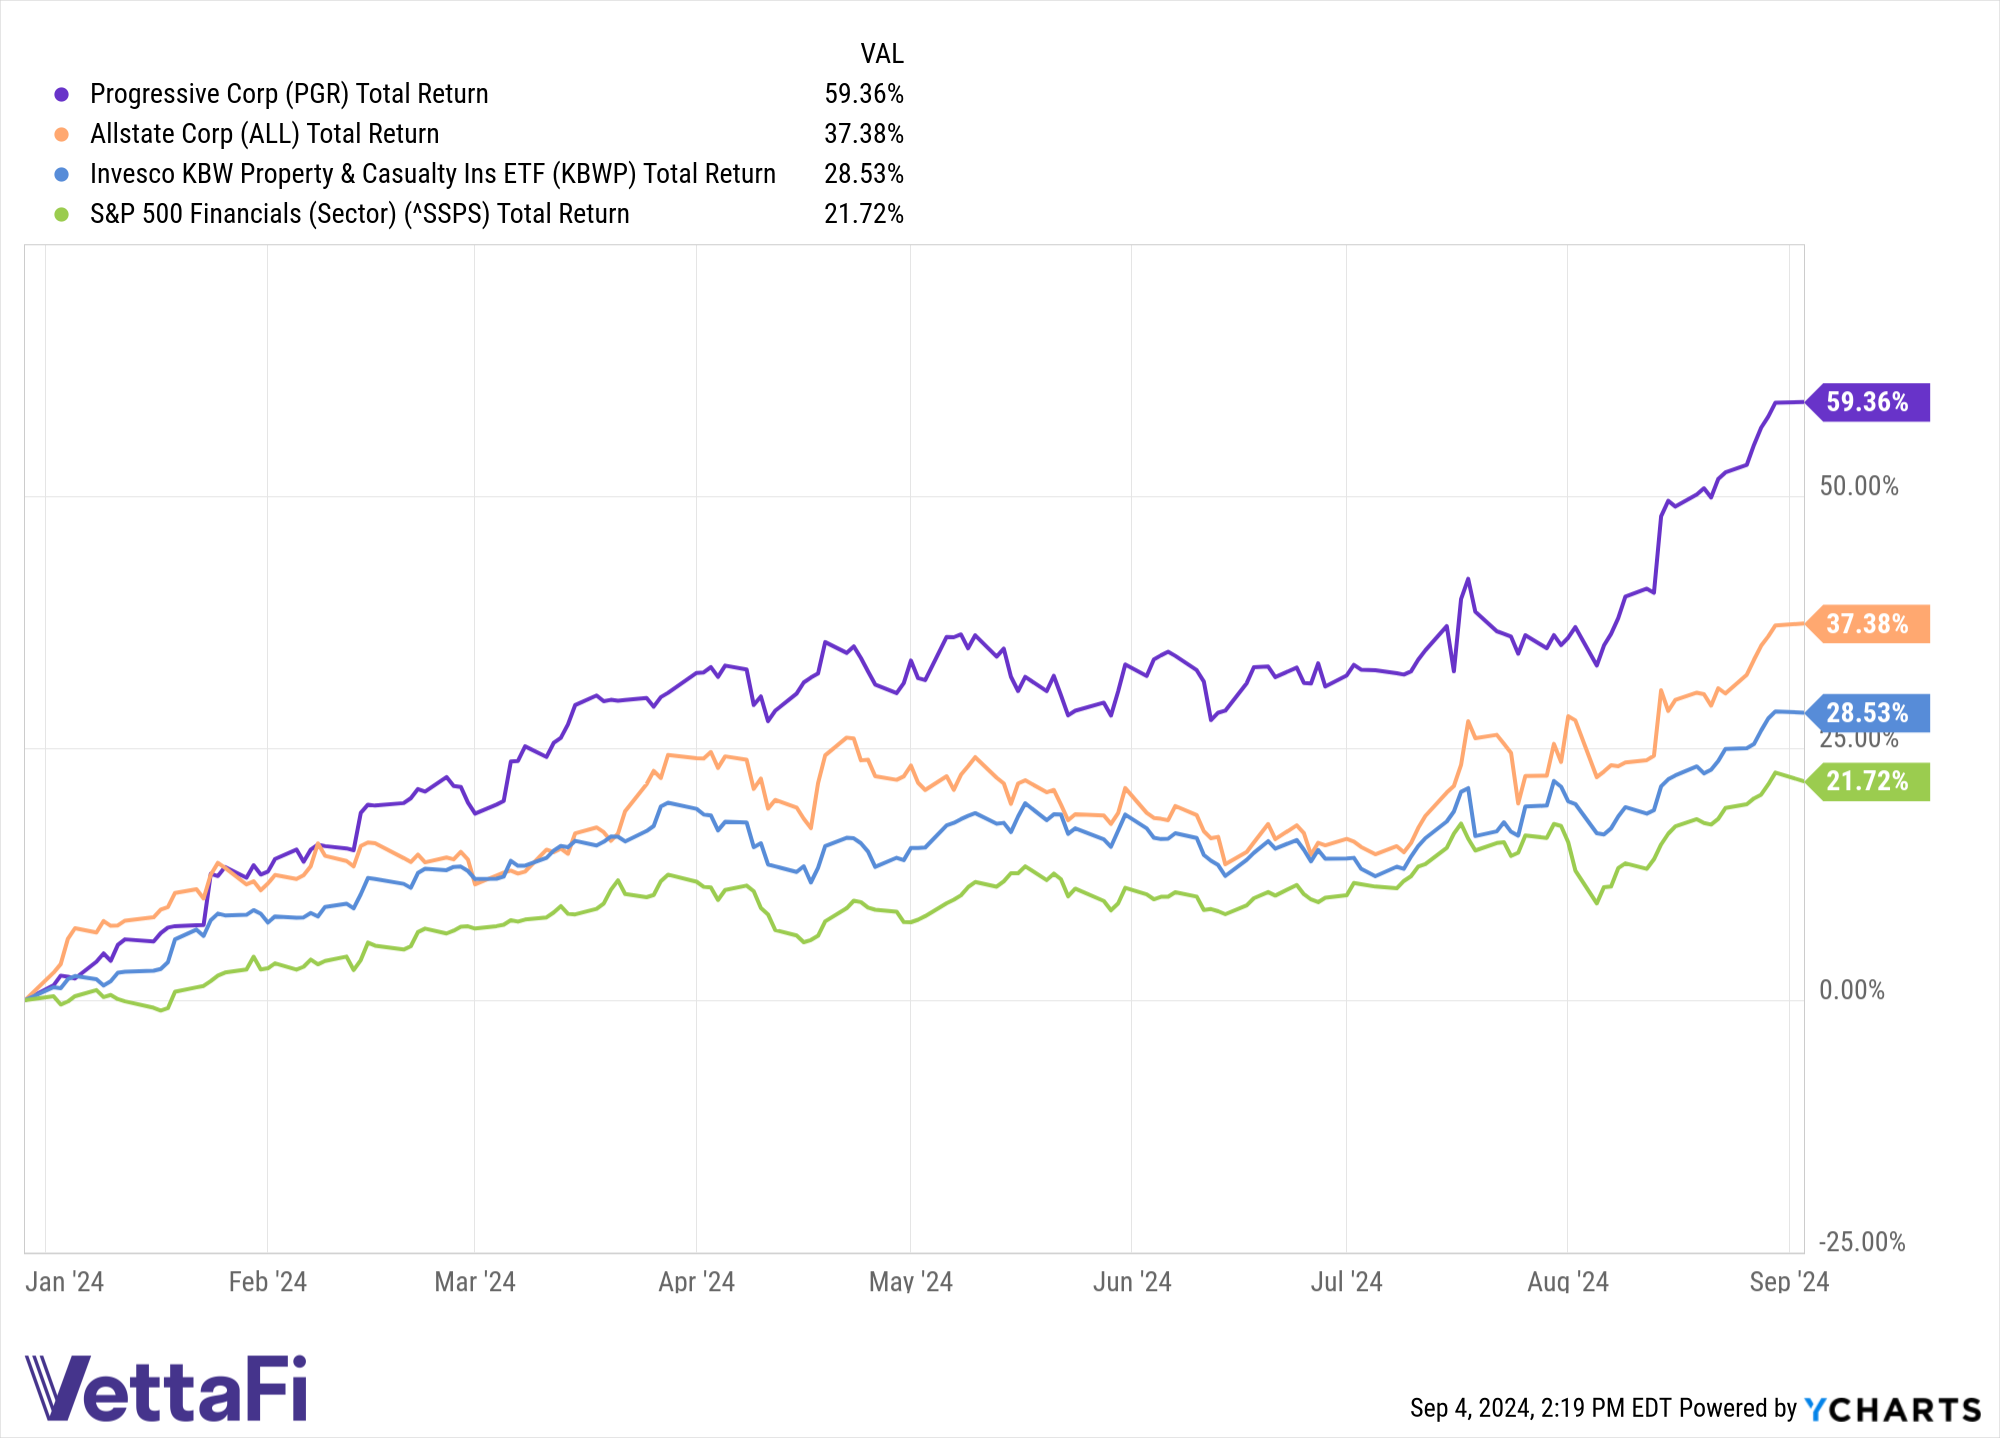Viewport: 2000px width, 1438px height.
Task: Click the Sep '24 x-axis label
Action: coord(1789,1282)
